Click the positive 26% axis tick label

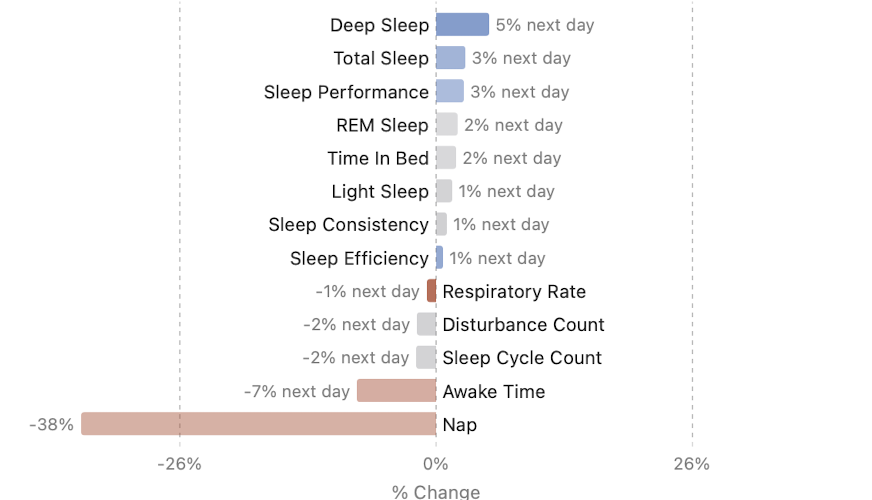coord(692,464)
